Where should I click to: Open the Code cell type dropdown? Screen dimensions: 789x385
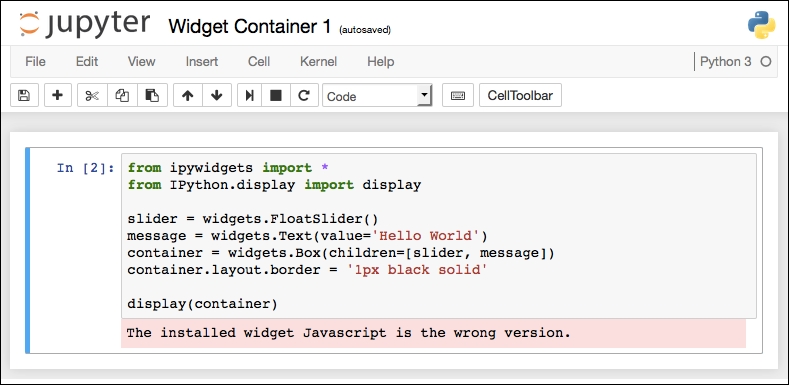pyautogui.click(x=377, y=96)
